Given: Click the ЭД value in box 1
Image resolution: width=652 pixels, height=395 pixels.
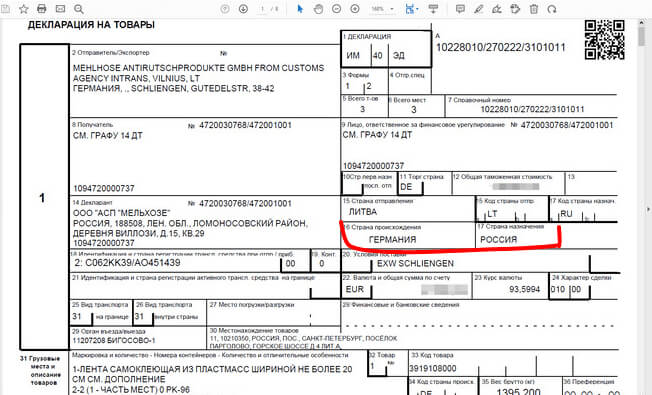Looking at the screenshot, I should [x=399, y=55].
